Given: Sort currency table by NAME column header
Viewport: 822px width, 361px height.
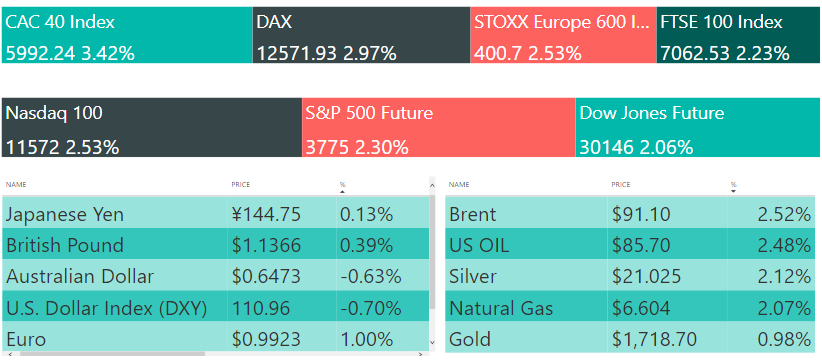Looking at the screenshot, I should tap(16, 185).
